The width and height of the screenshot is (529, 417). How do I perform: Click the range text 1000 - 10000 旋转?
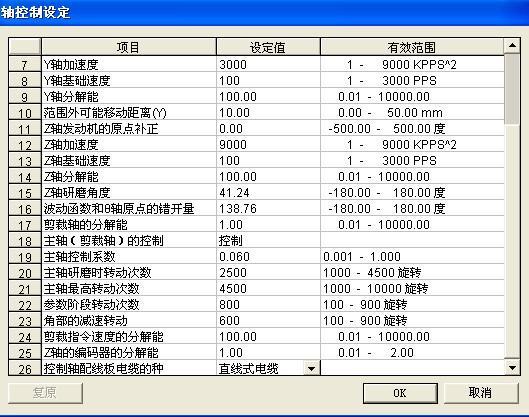(x=375, y=289)
